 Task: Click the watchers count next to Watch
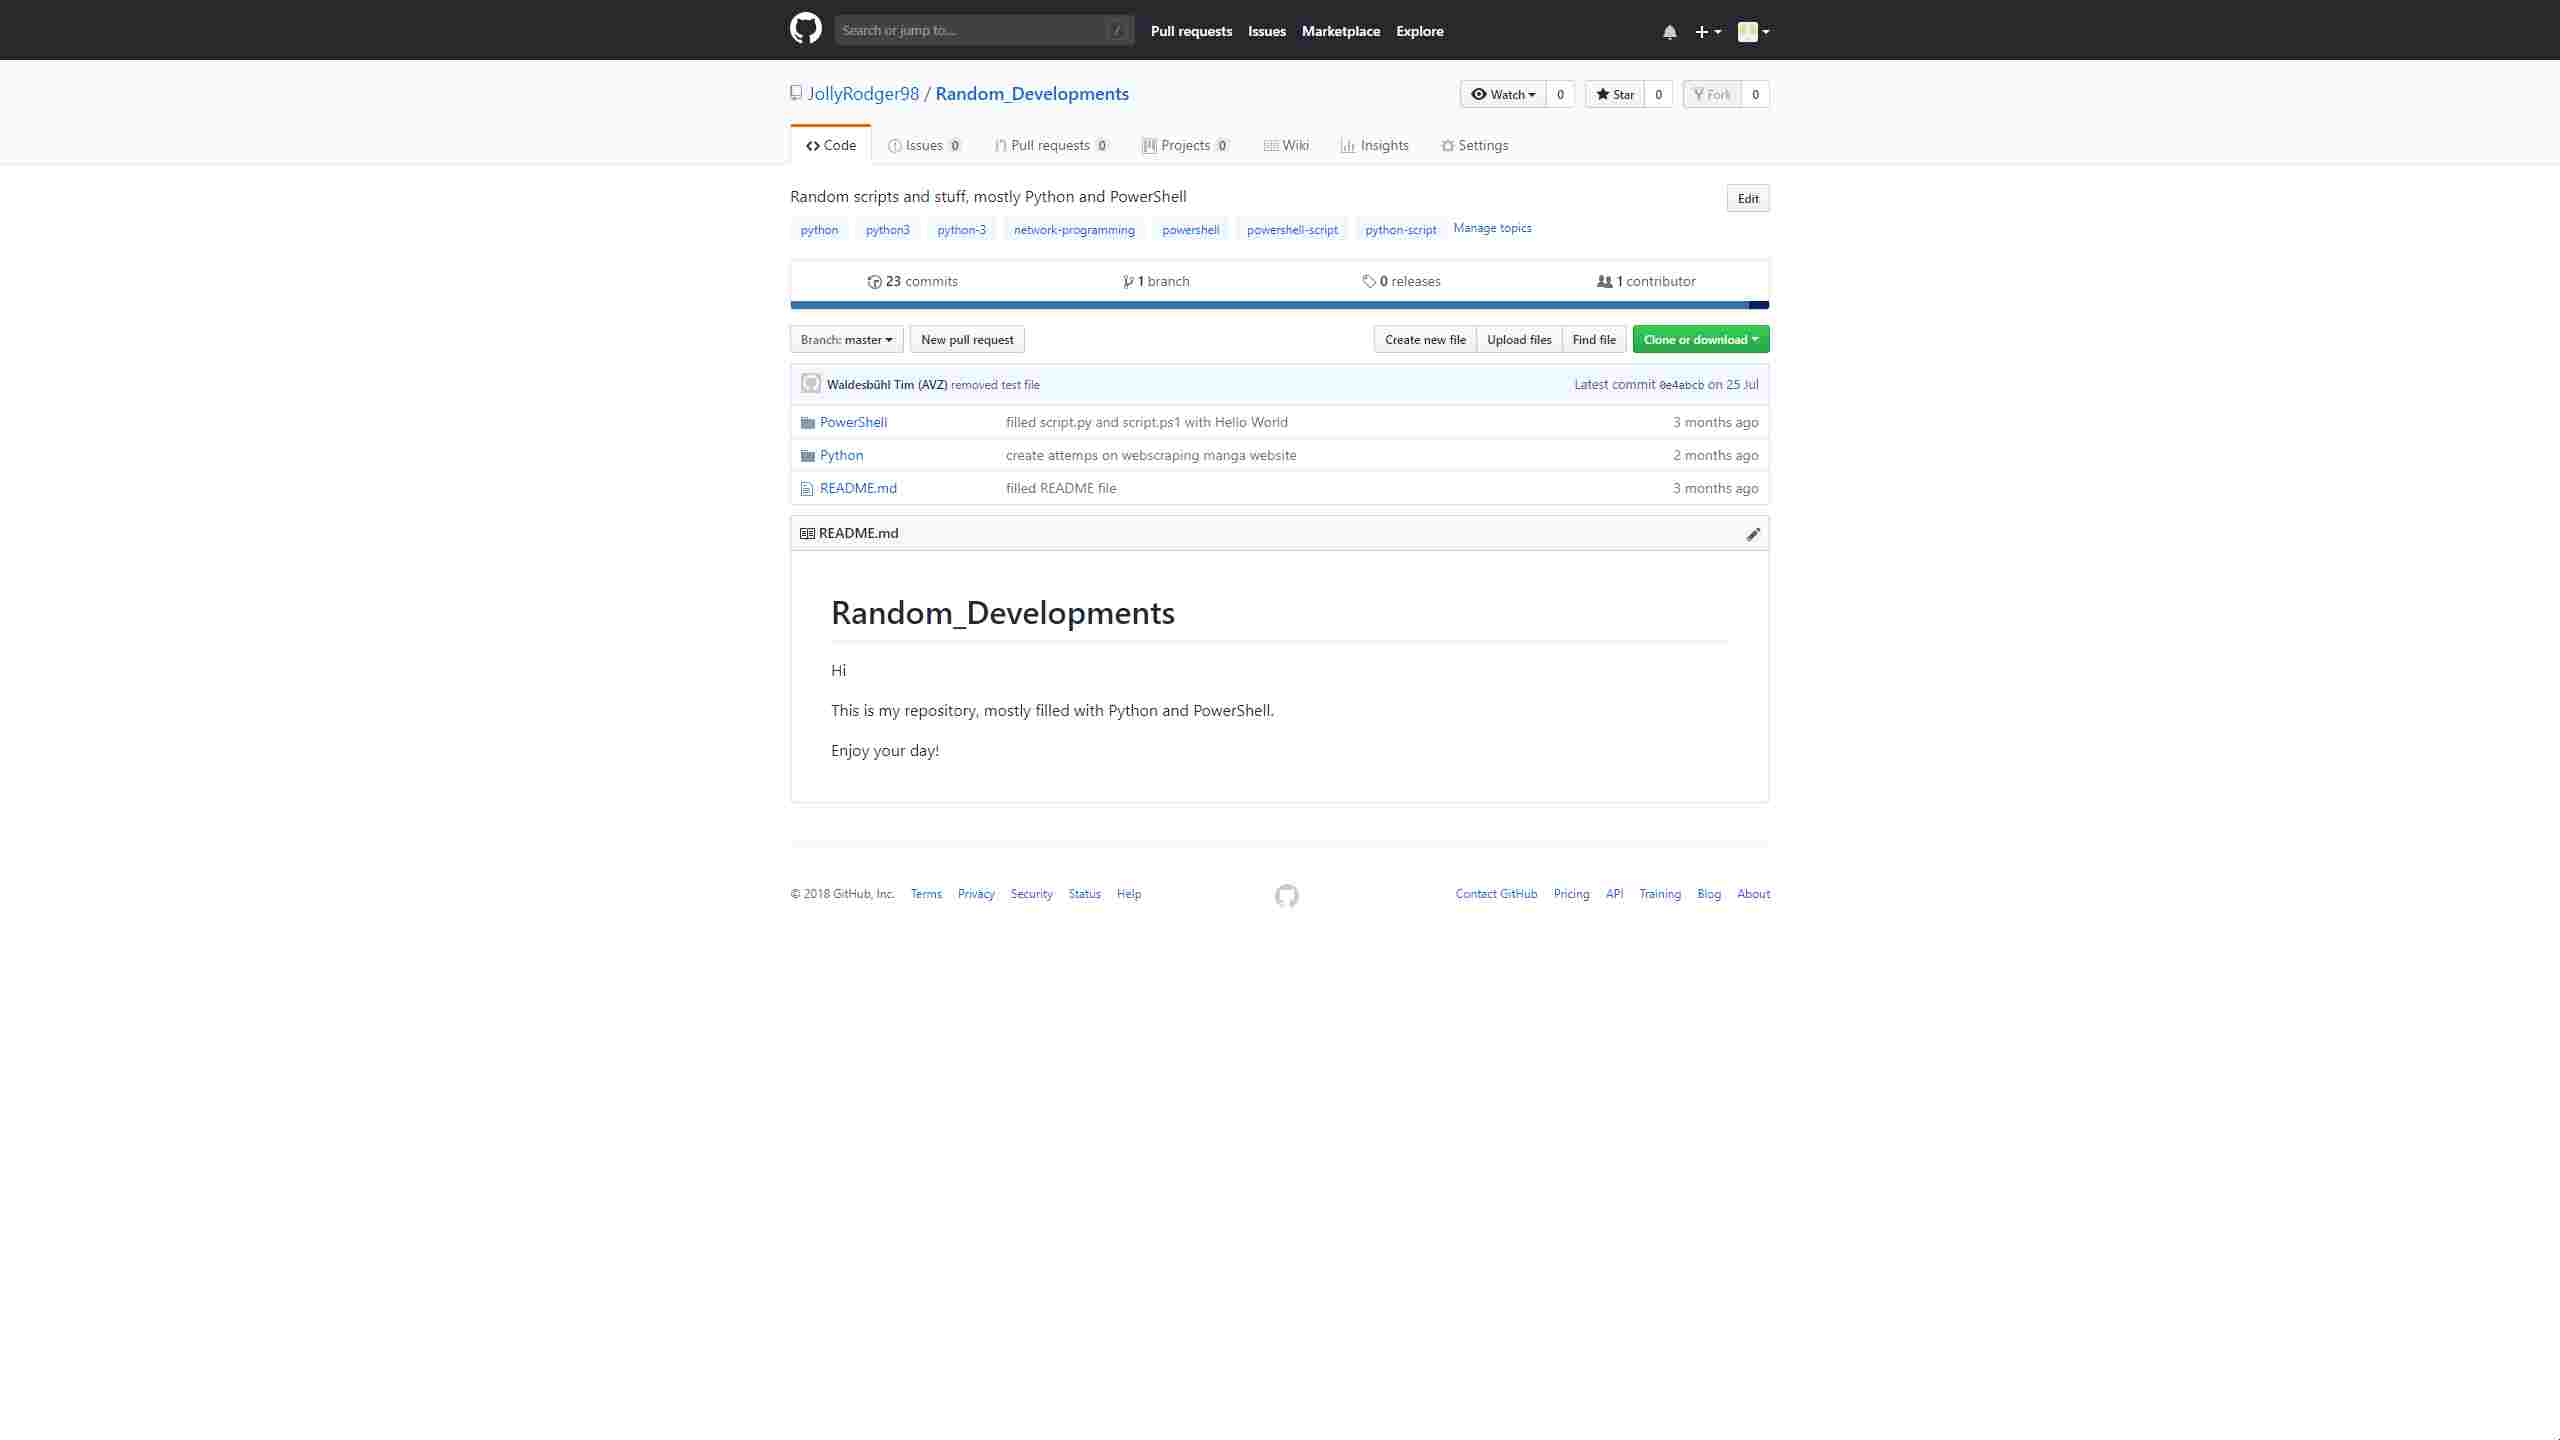[x=1560, y=94]
